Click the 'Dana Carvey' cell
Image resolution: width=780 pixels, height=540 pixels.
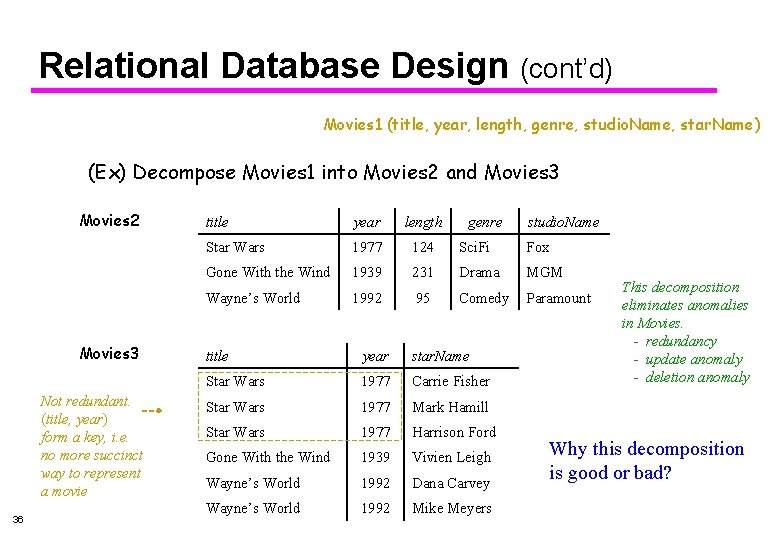(x=451, y=483)
